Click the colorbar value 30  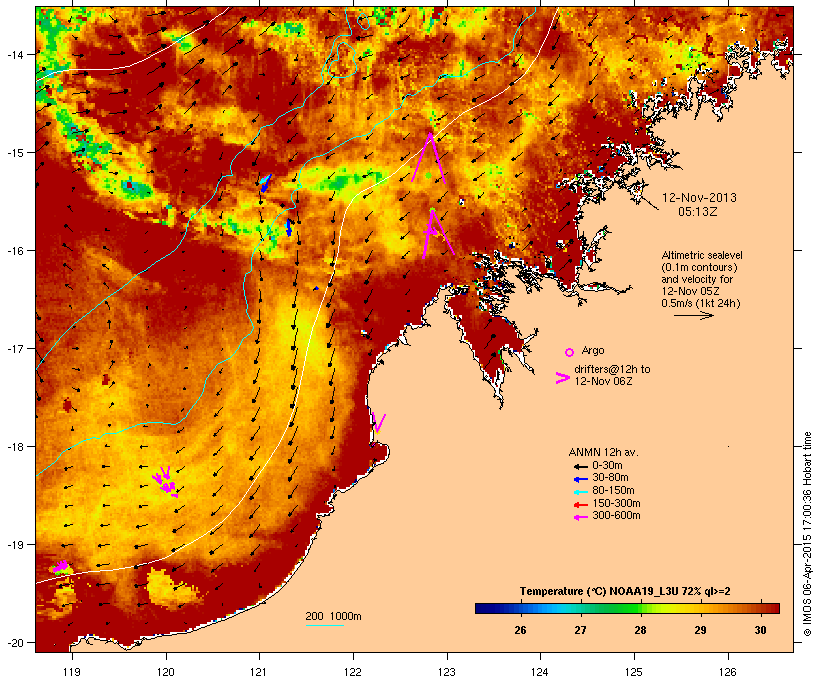[x=760, y=630]
